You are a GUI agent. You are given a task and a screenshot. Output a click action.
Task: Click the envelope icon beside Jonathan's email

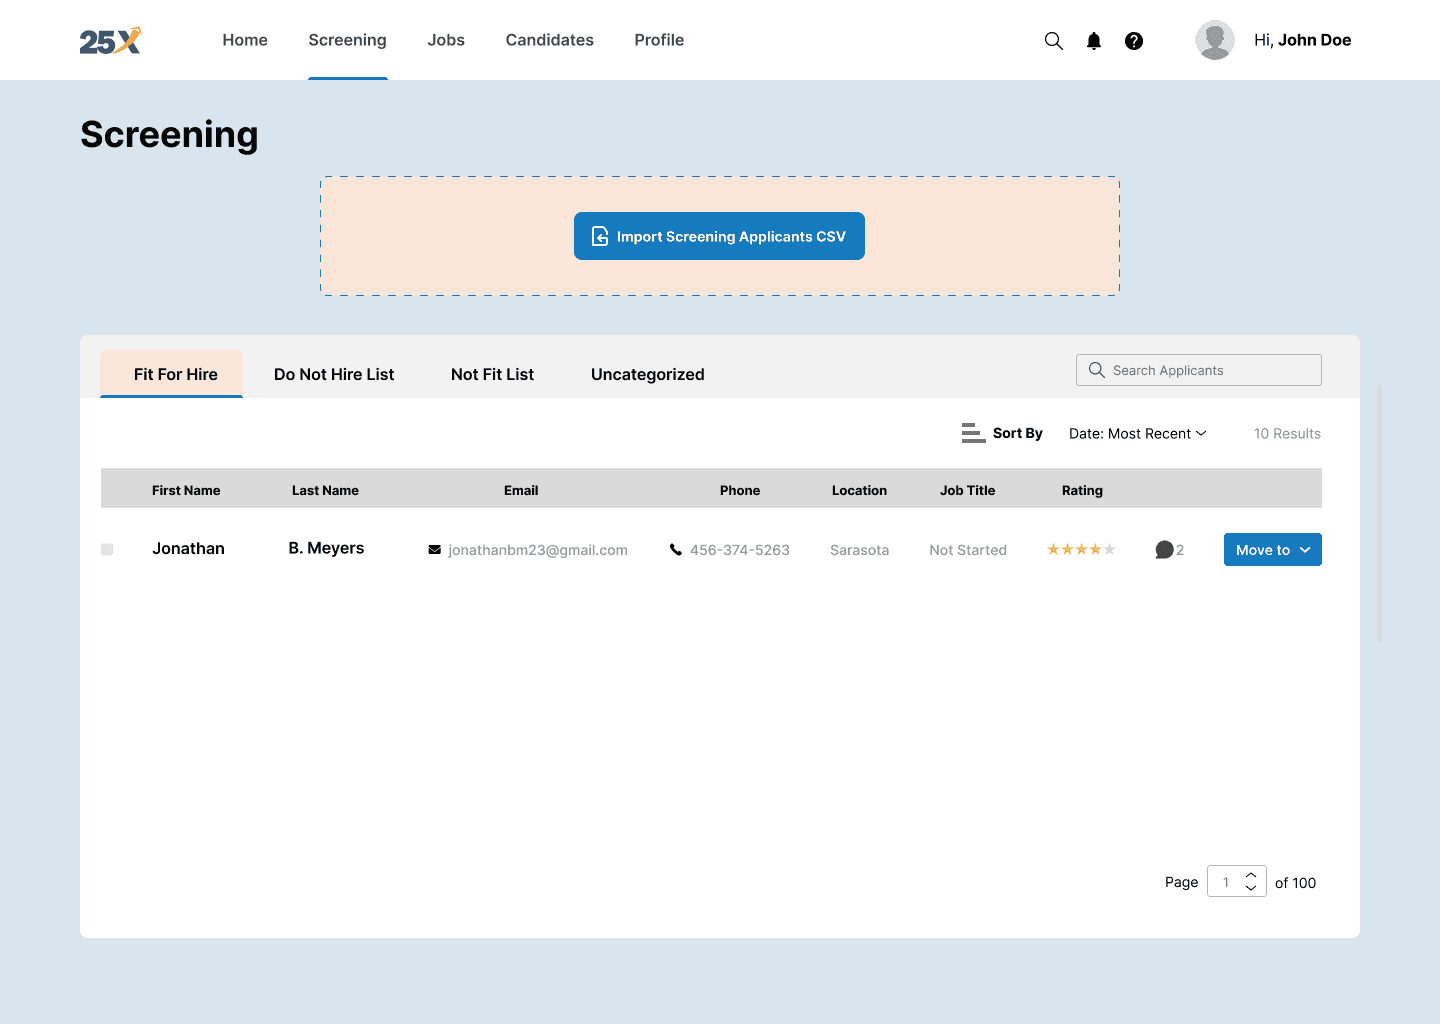point(434,549)
